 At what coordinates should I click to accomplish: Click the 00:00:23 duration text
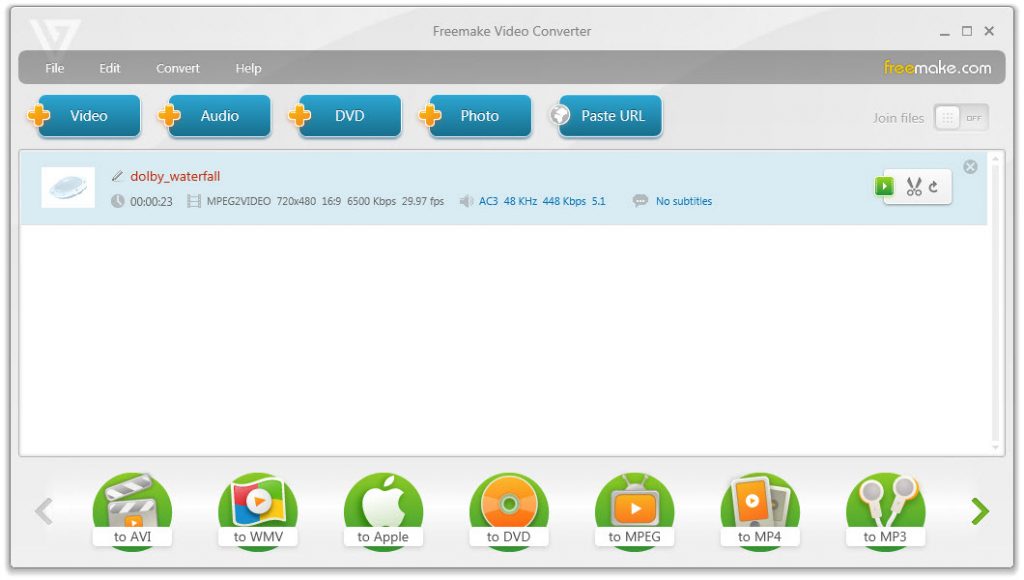152,201
